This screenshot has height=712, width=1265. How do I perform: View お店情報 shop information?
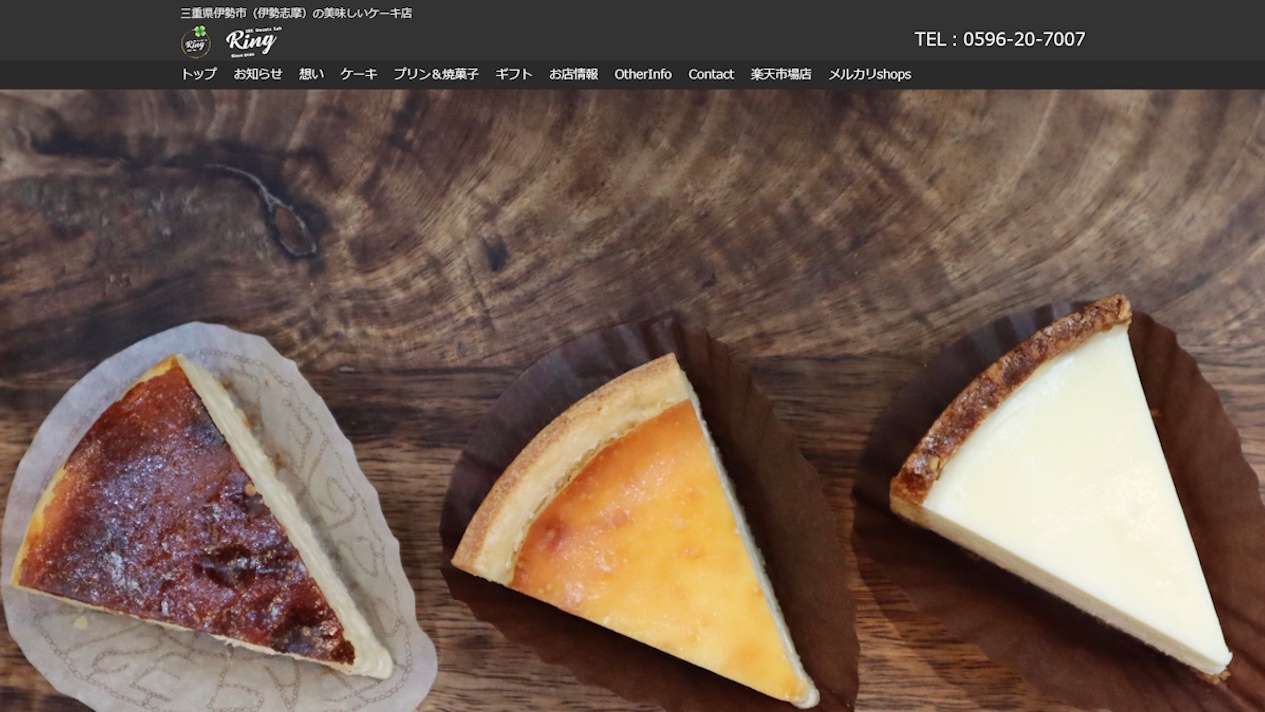(x=574, y=74)
